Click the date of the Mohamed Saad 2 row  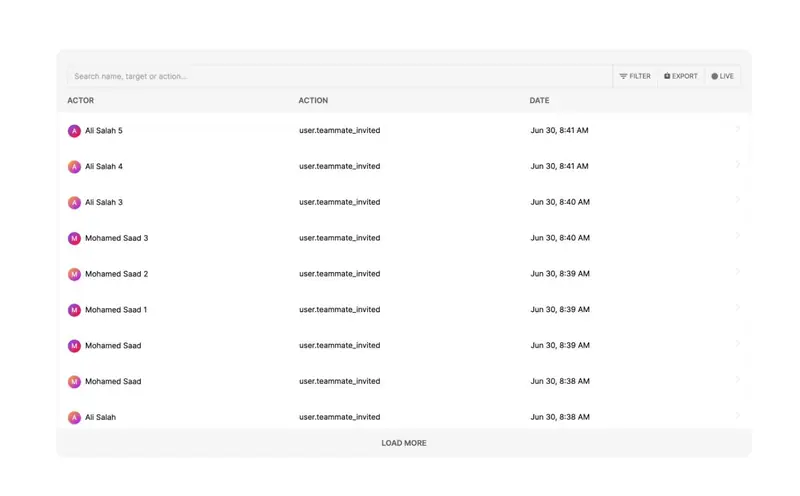[x=560, y=274]
